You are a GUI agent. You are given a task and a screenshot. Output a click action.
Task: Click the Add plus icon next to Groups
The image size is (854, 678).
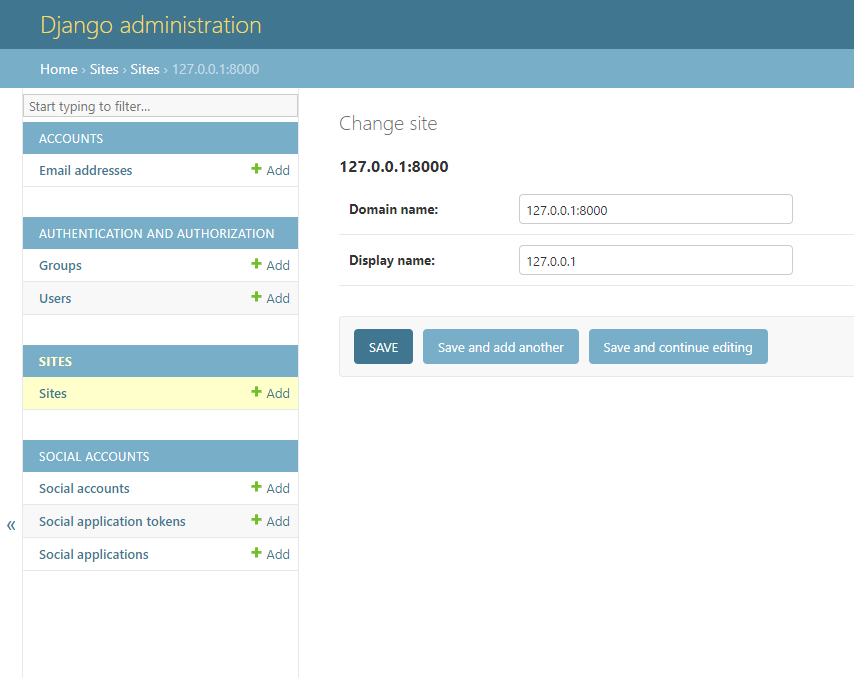pyautogui.click(x=256, y=265)
